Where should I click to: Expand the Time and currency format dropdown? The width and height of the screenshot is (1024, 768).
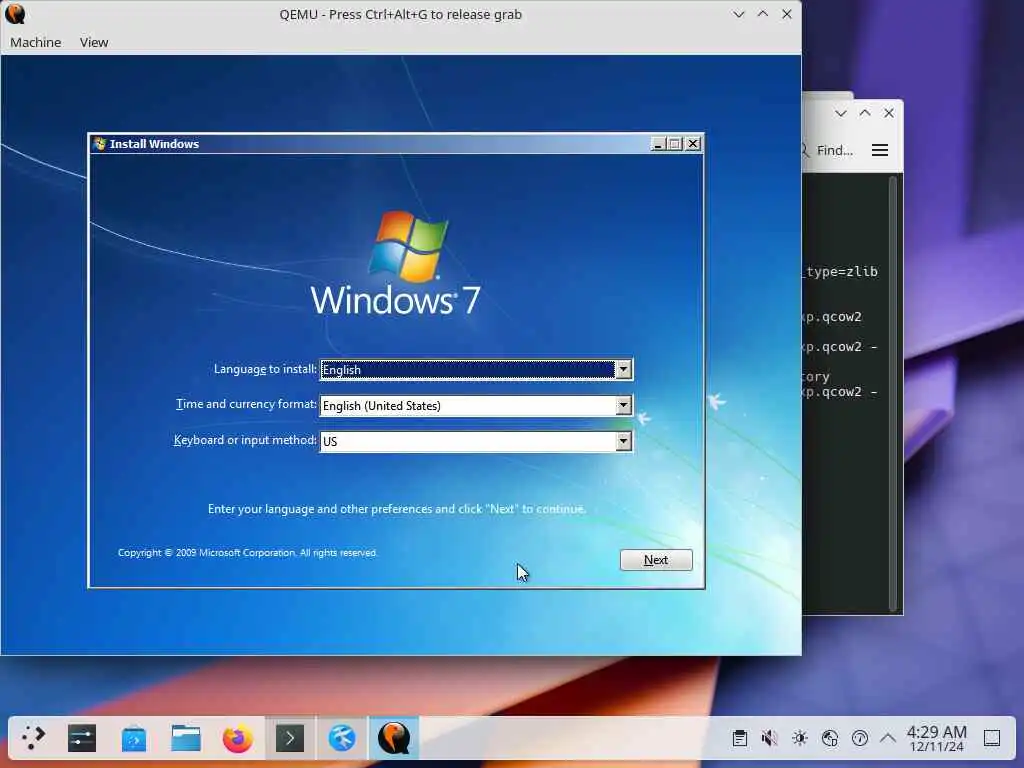tap(623, 406)
